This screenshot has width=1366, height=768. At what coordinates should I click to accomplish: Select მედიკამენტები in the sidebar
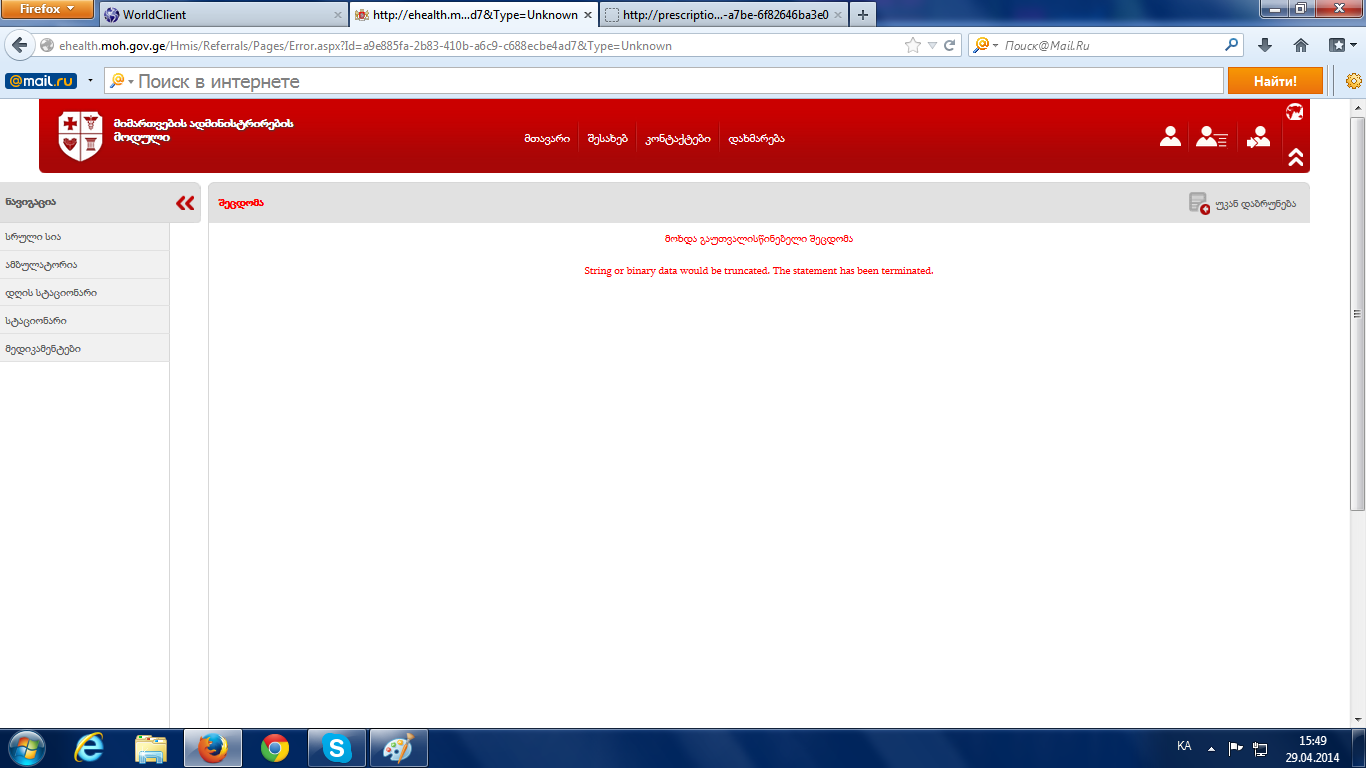pos(43,349)
